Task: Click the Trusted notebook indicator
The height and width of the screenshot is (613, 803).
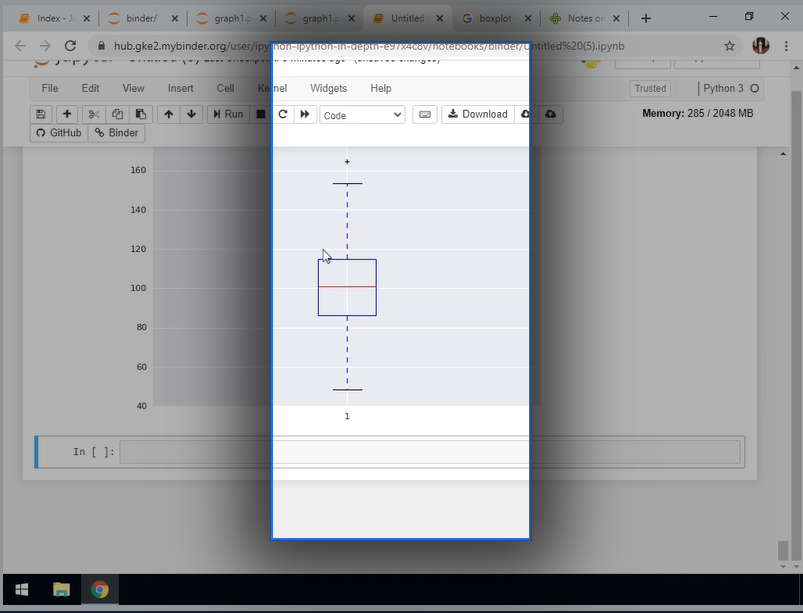Action: click(650, 89)
